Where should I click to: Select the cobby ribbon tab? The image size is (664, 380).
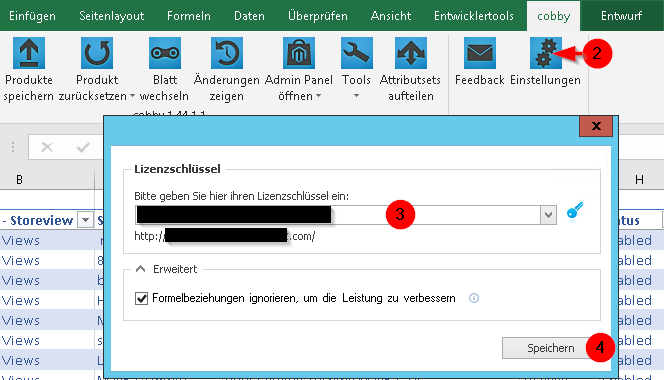click(x=553, y=16)
